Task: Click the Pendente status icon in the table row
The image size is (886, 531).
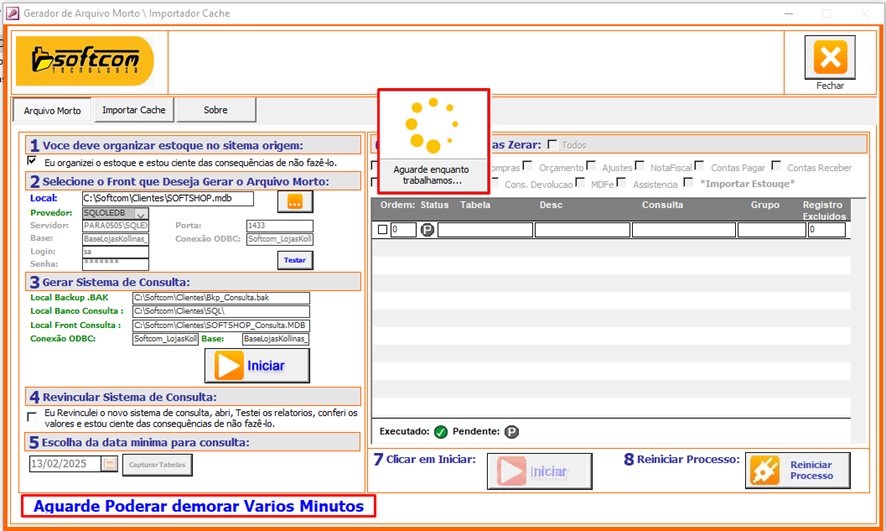Action: coord(427,230)
